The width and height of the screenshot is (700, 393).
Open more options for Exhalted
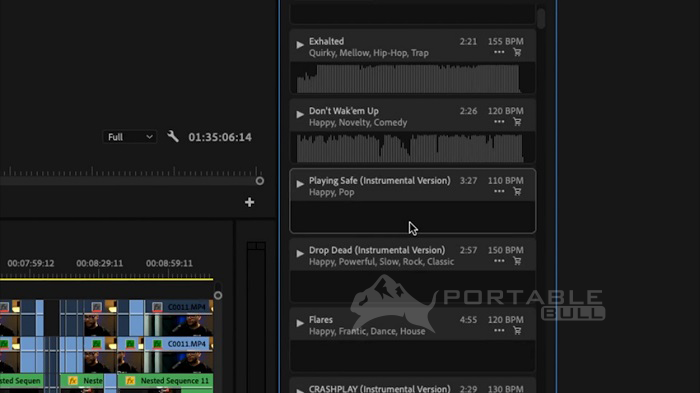point(499,52)
